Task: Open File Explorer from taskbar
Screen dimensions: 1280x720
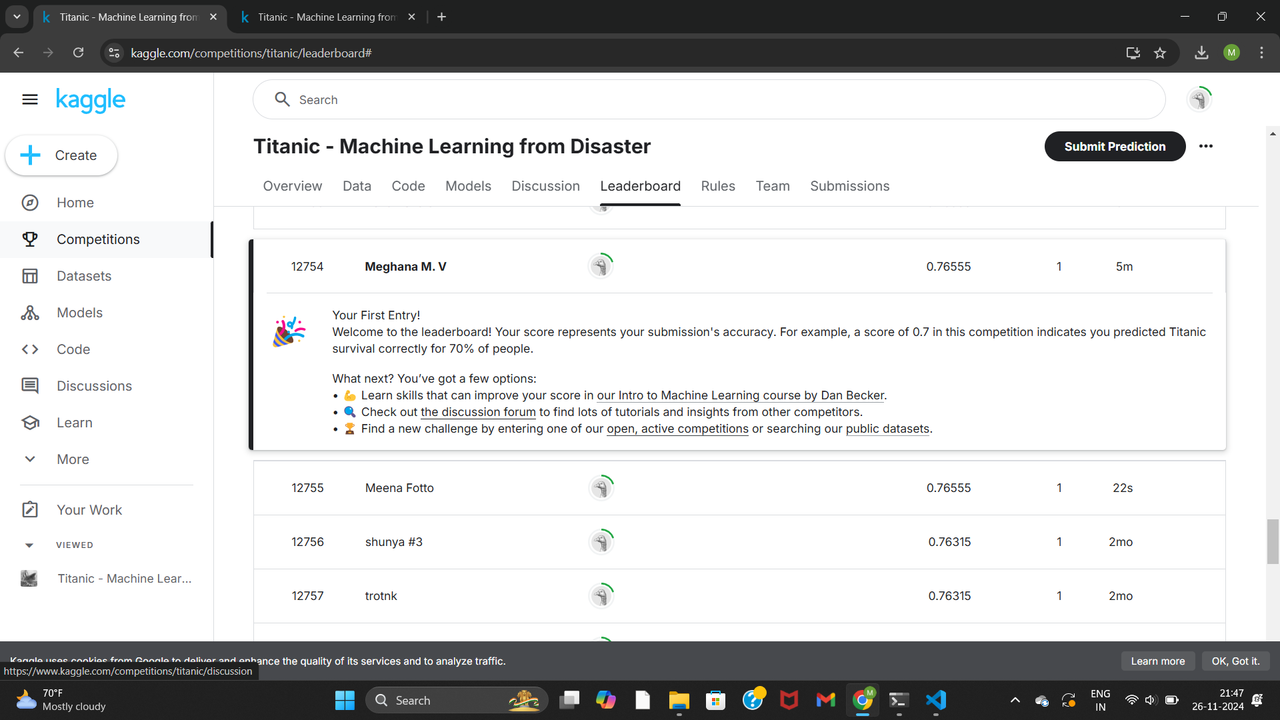Action: (679, 700)
